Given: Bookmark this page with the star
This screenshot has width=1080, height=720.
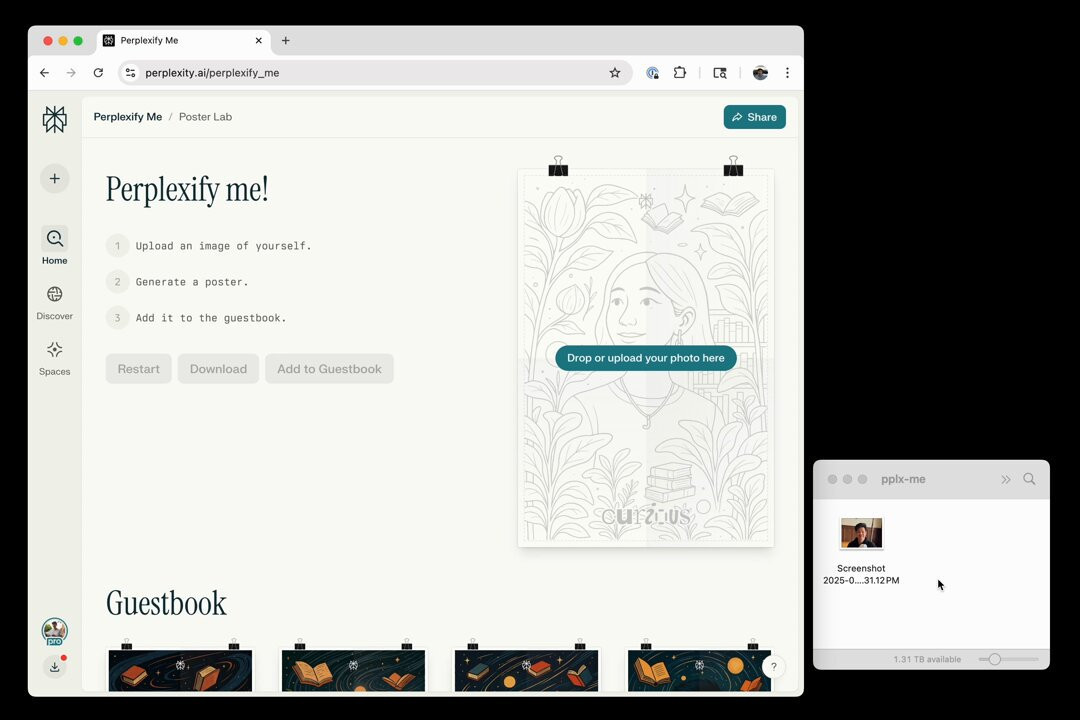Looking at the screenshot, I should pyautogui.click(x=615, y=72).
